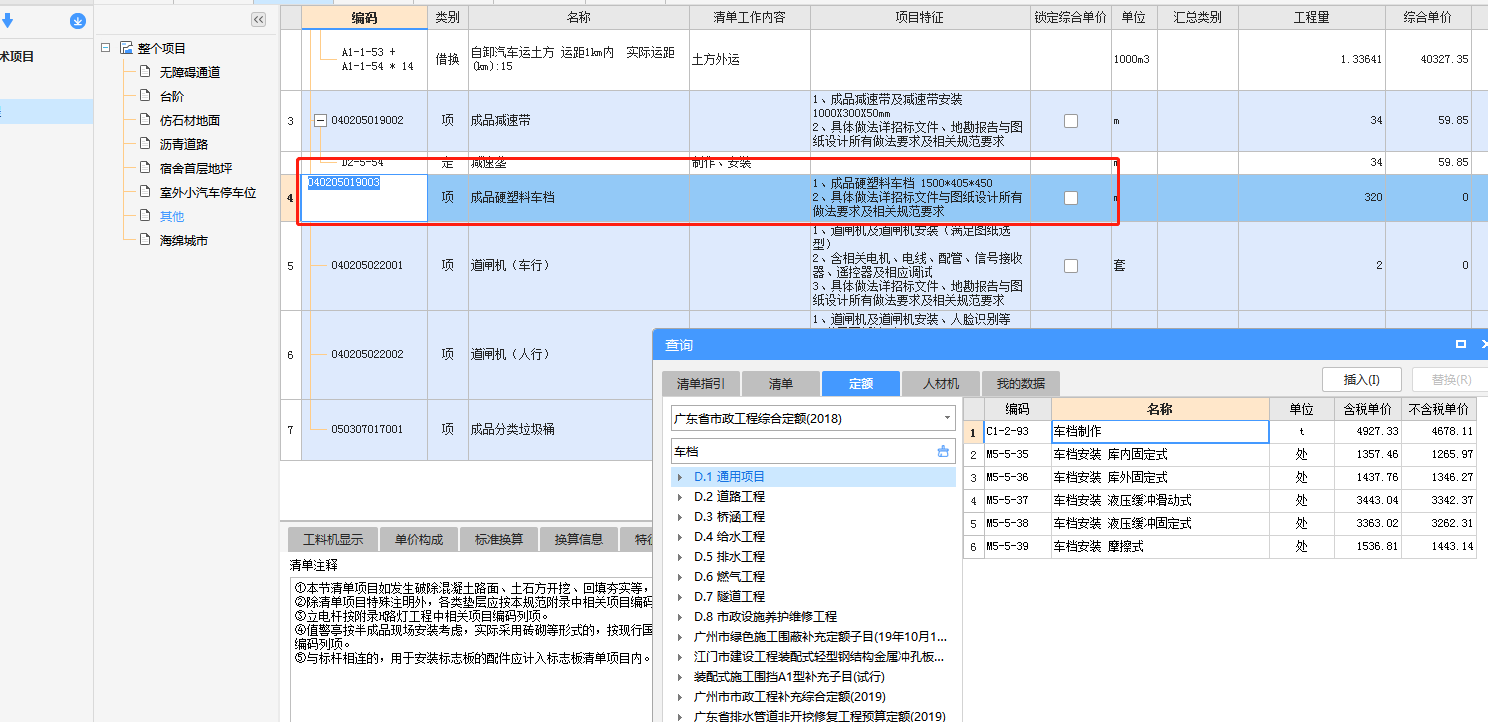
Task: Collapse row 040205019002 with minus box
Action: (320, 120)
